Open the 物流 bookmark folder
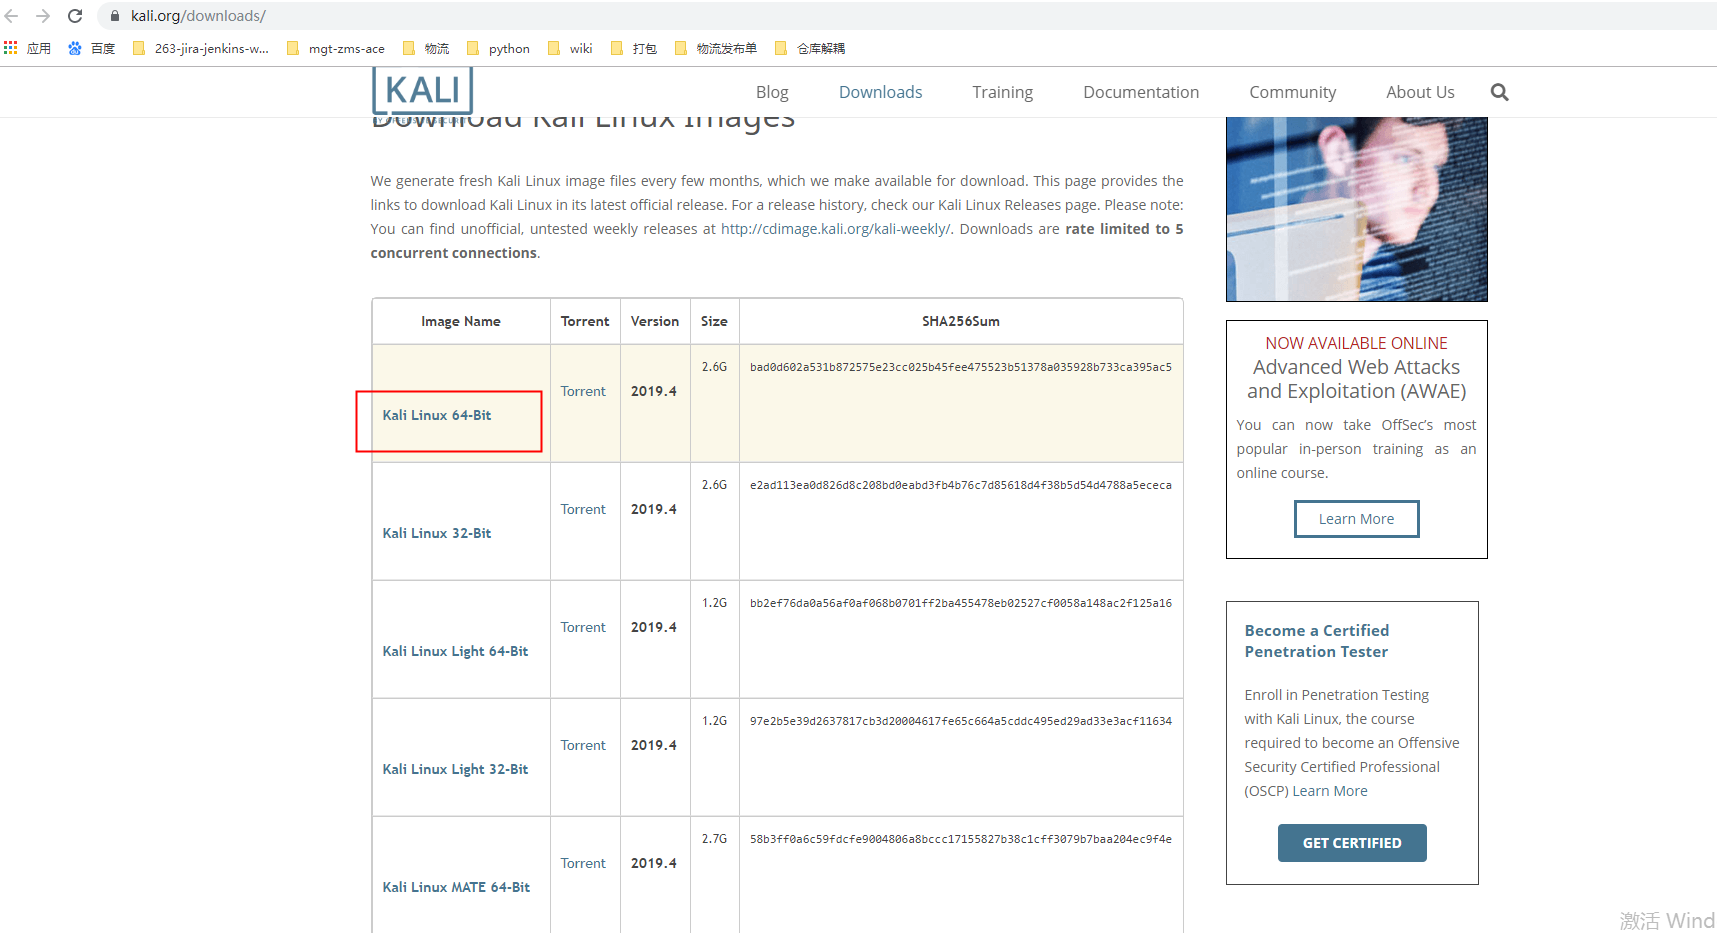1717x933 pixels. 426,48
